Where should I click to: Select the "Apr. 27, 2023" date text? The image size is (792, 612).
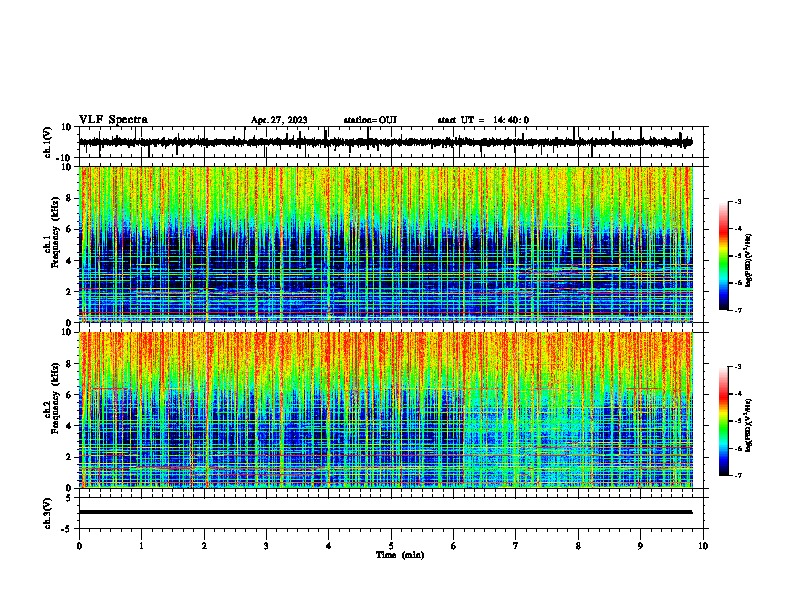pyautogui.click(x=279, y=120)
